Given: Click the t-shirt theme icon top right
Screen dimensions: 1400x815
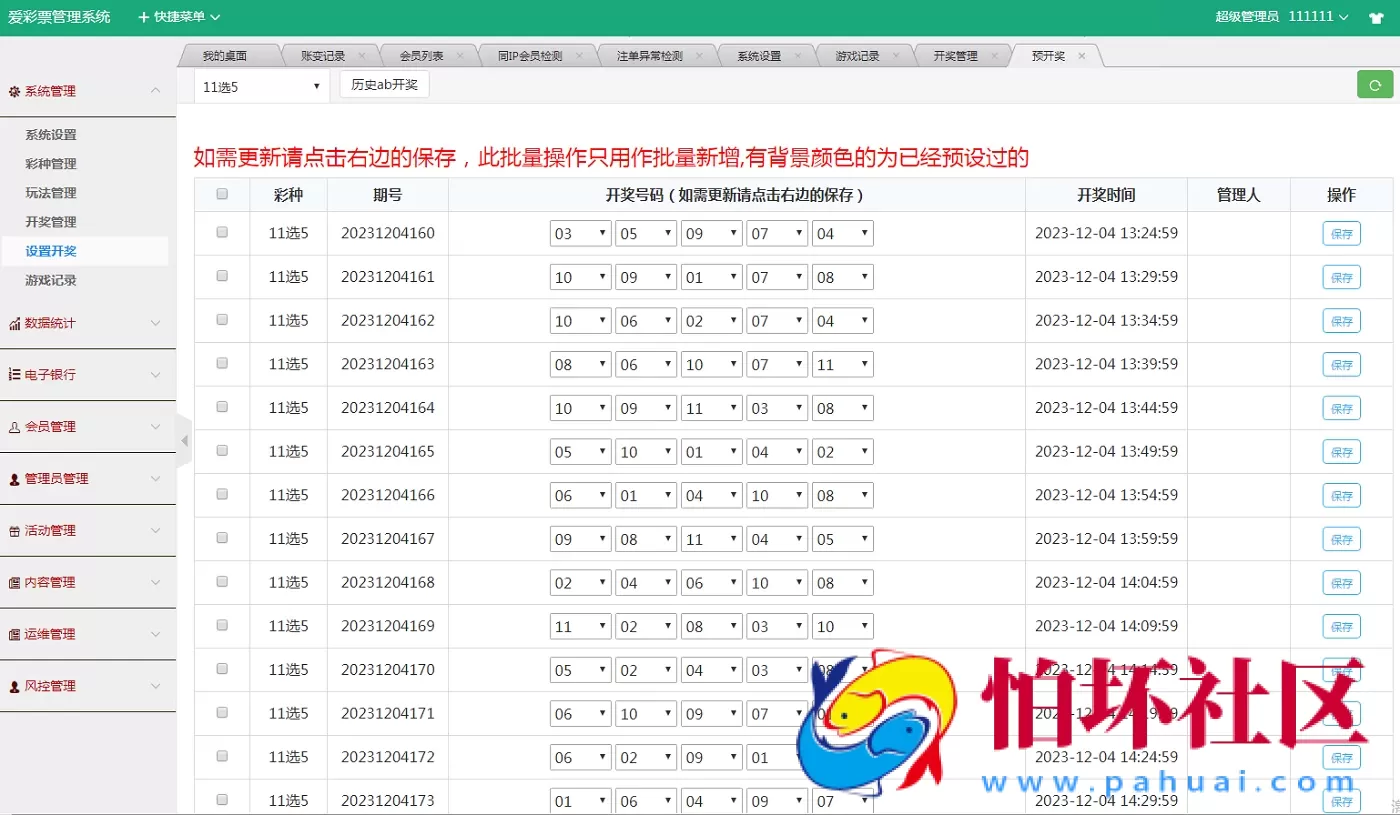Looking at the screenshot, I should (x=1376, y=16).
